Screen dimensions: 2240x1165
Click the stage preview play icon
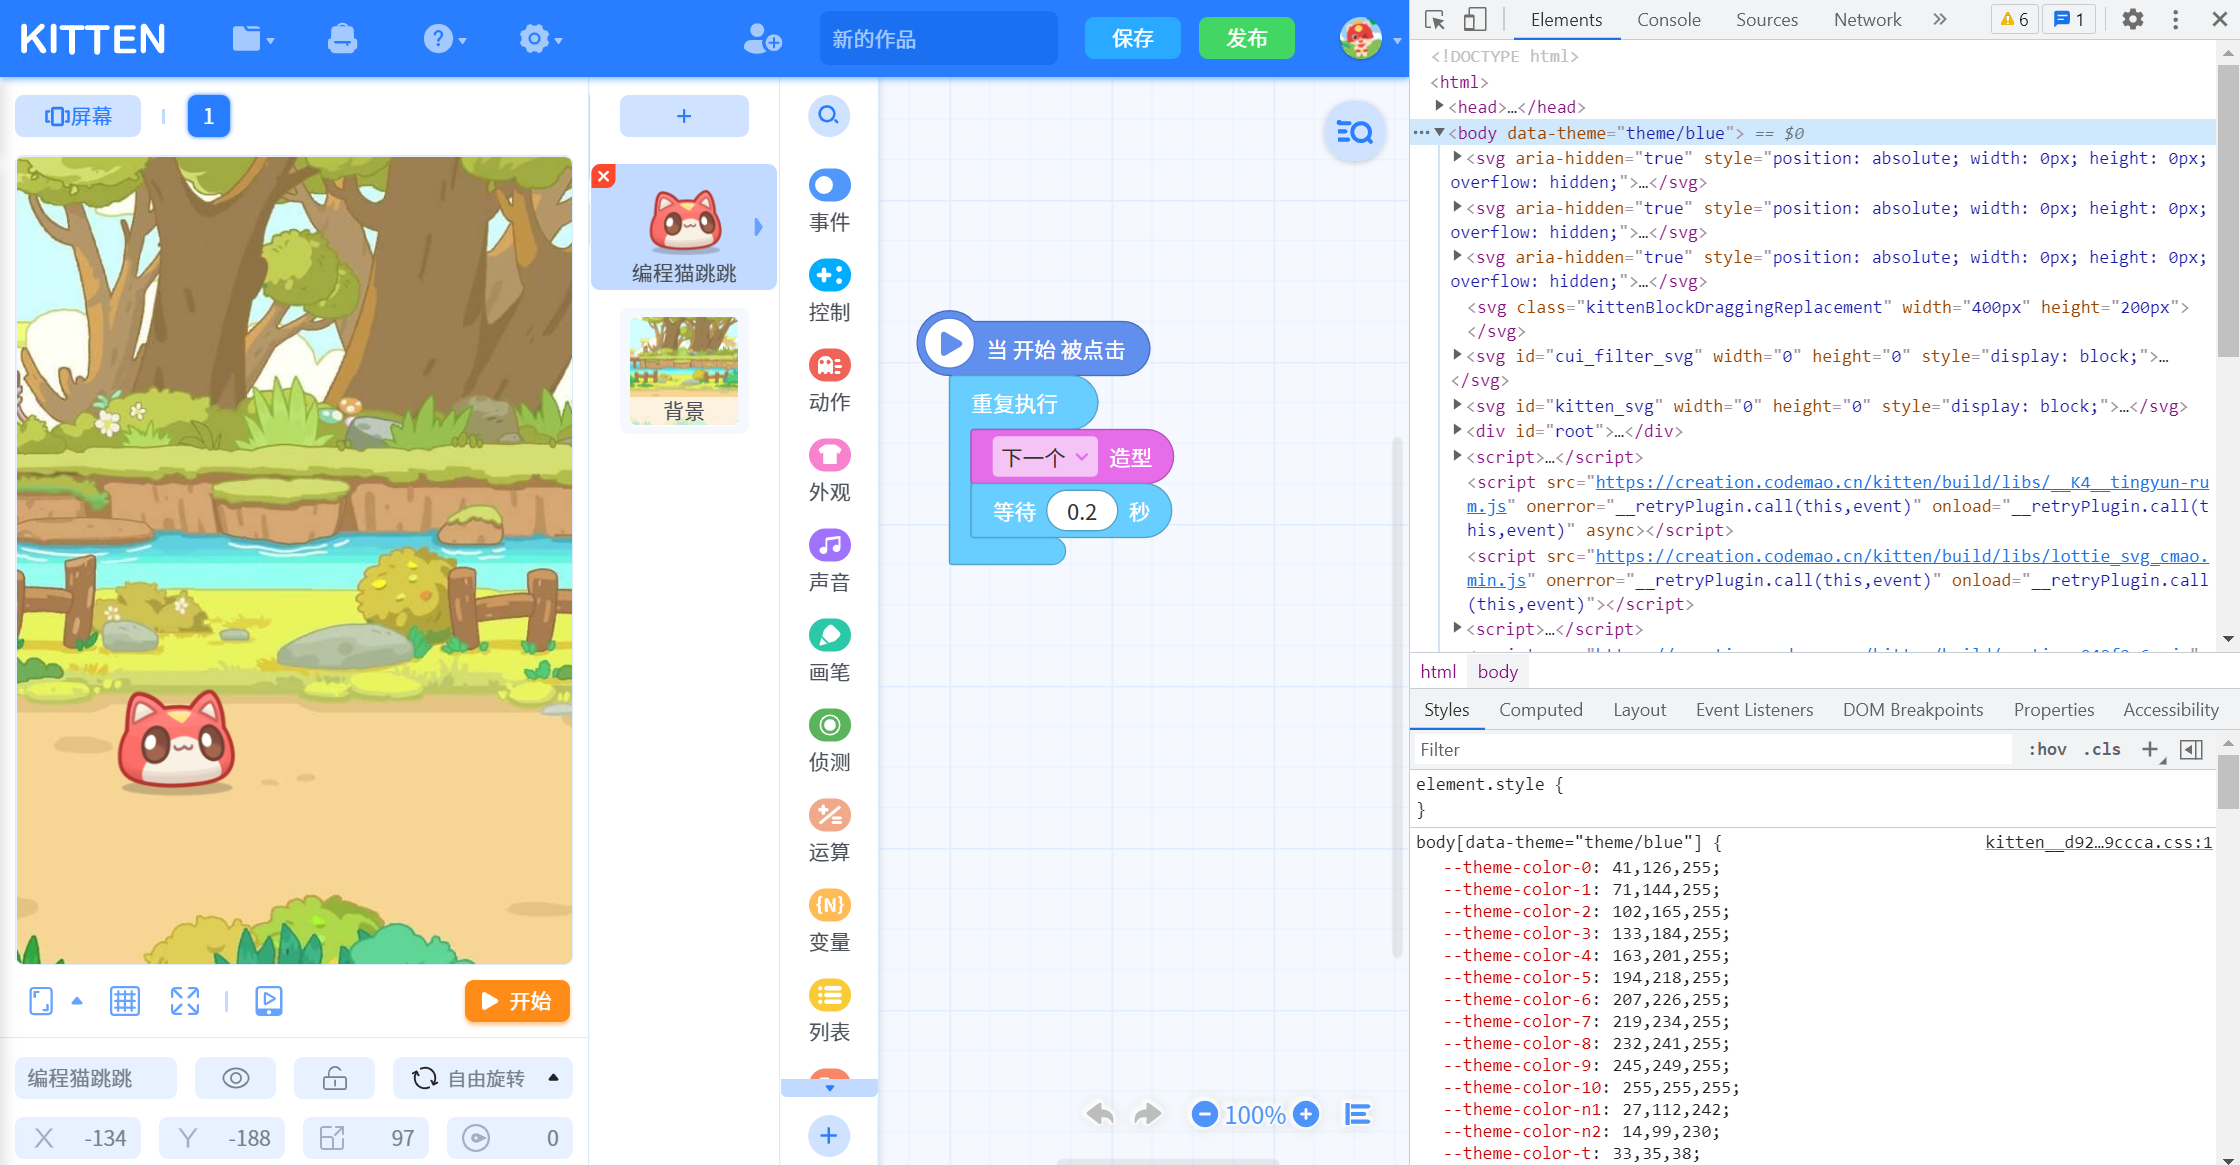pyautogui.click(x=269, y=1001)
